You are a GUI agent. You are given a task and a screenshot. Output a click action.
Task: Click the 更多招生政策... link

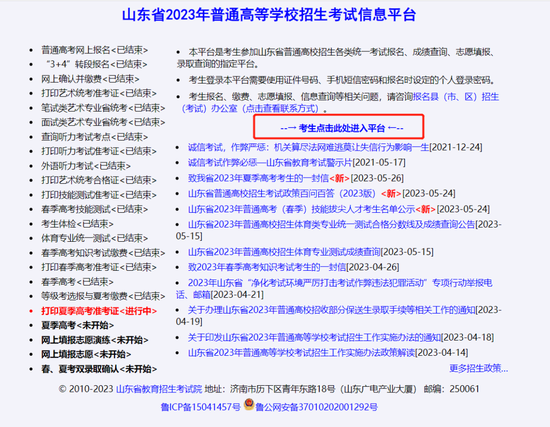478,368
